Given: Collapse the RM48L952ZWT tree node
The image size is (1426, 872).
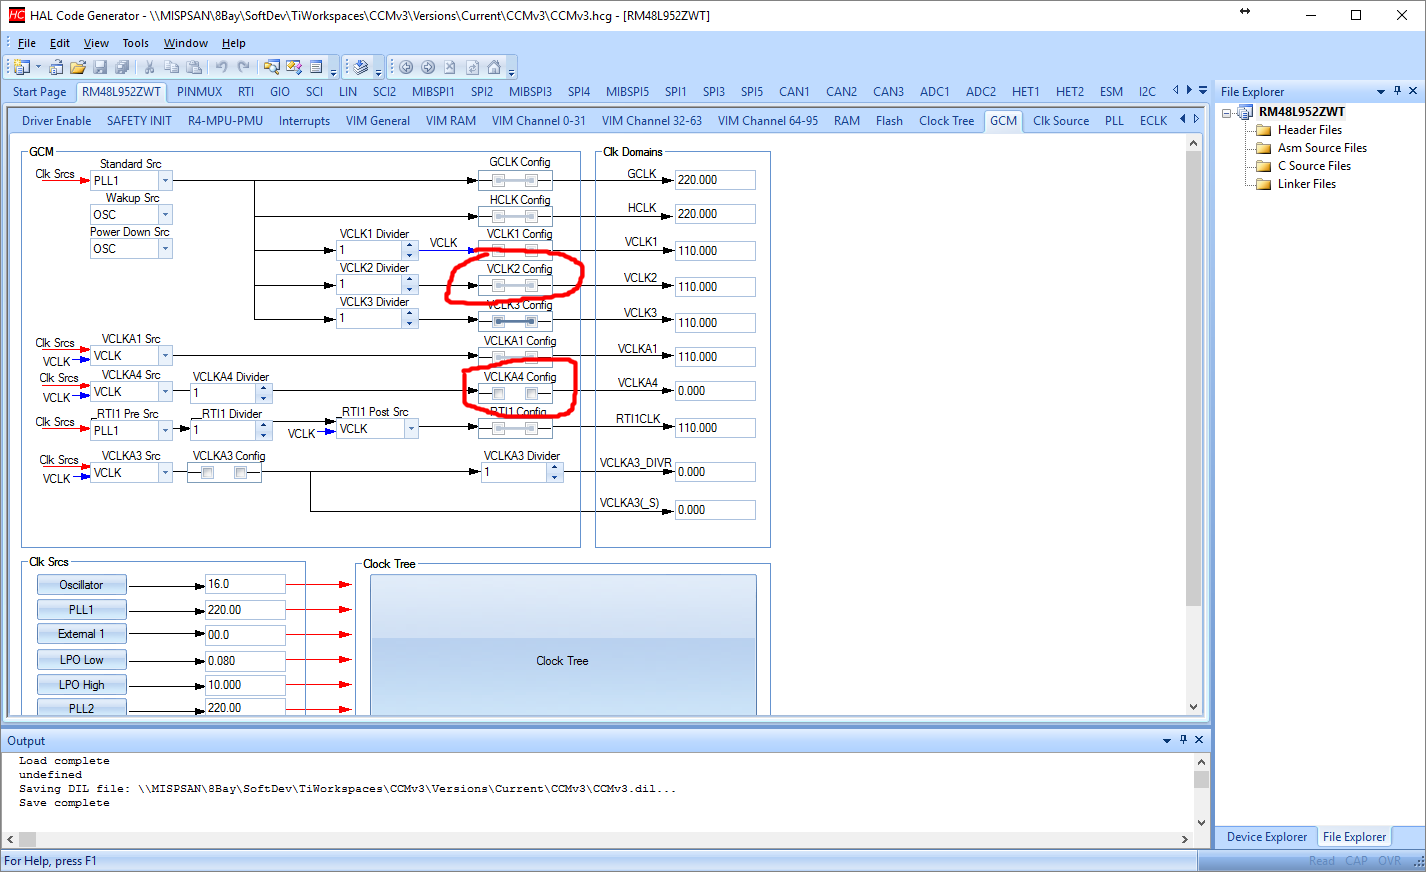Looking at the screenshot, I should 1227,112.
